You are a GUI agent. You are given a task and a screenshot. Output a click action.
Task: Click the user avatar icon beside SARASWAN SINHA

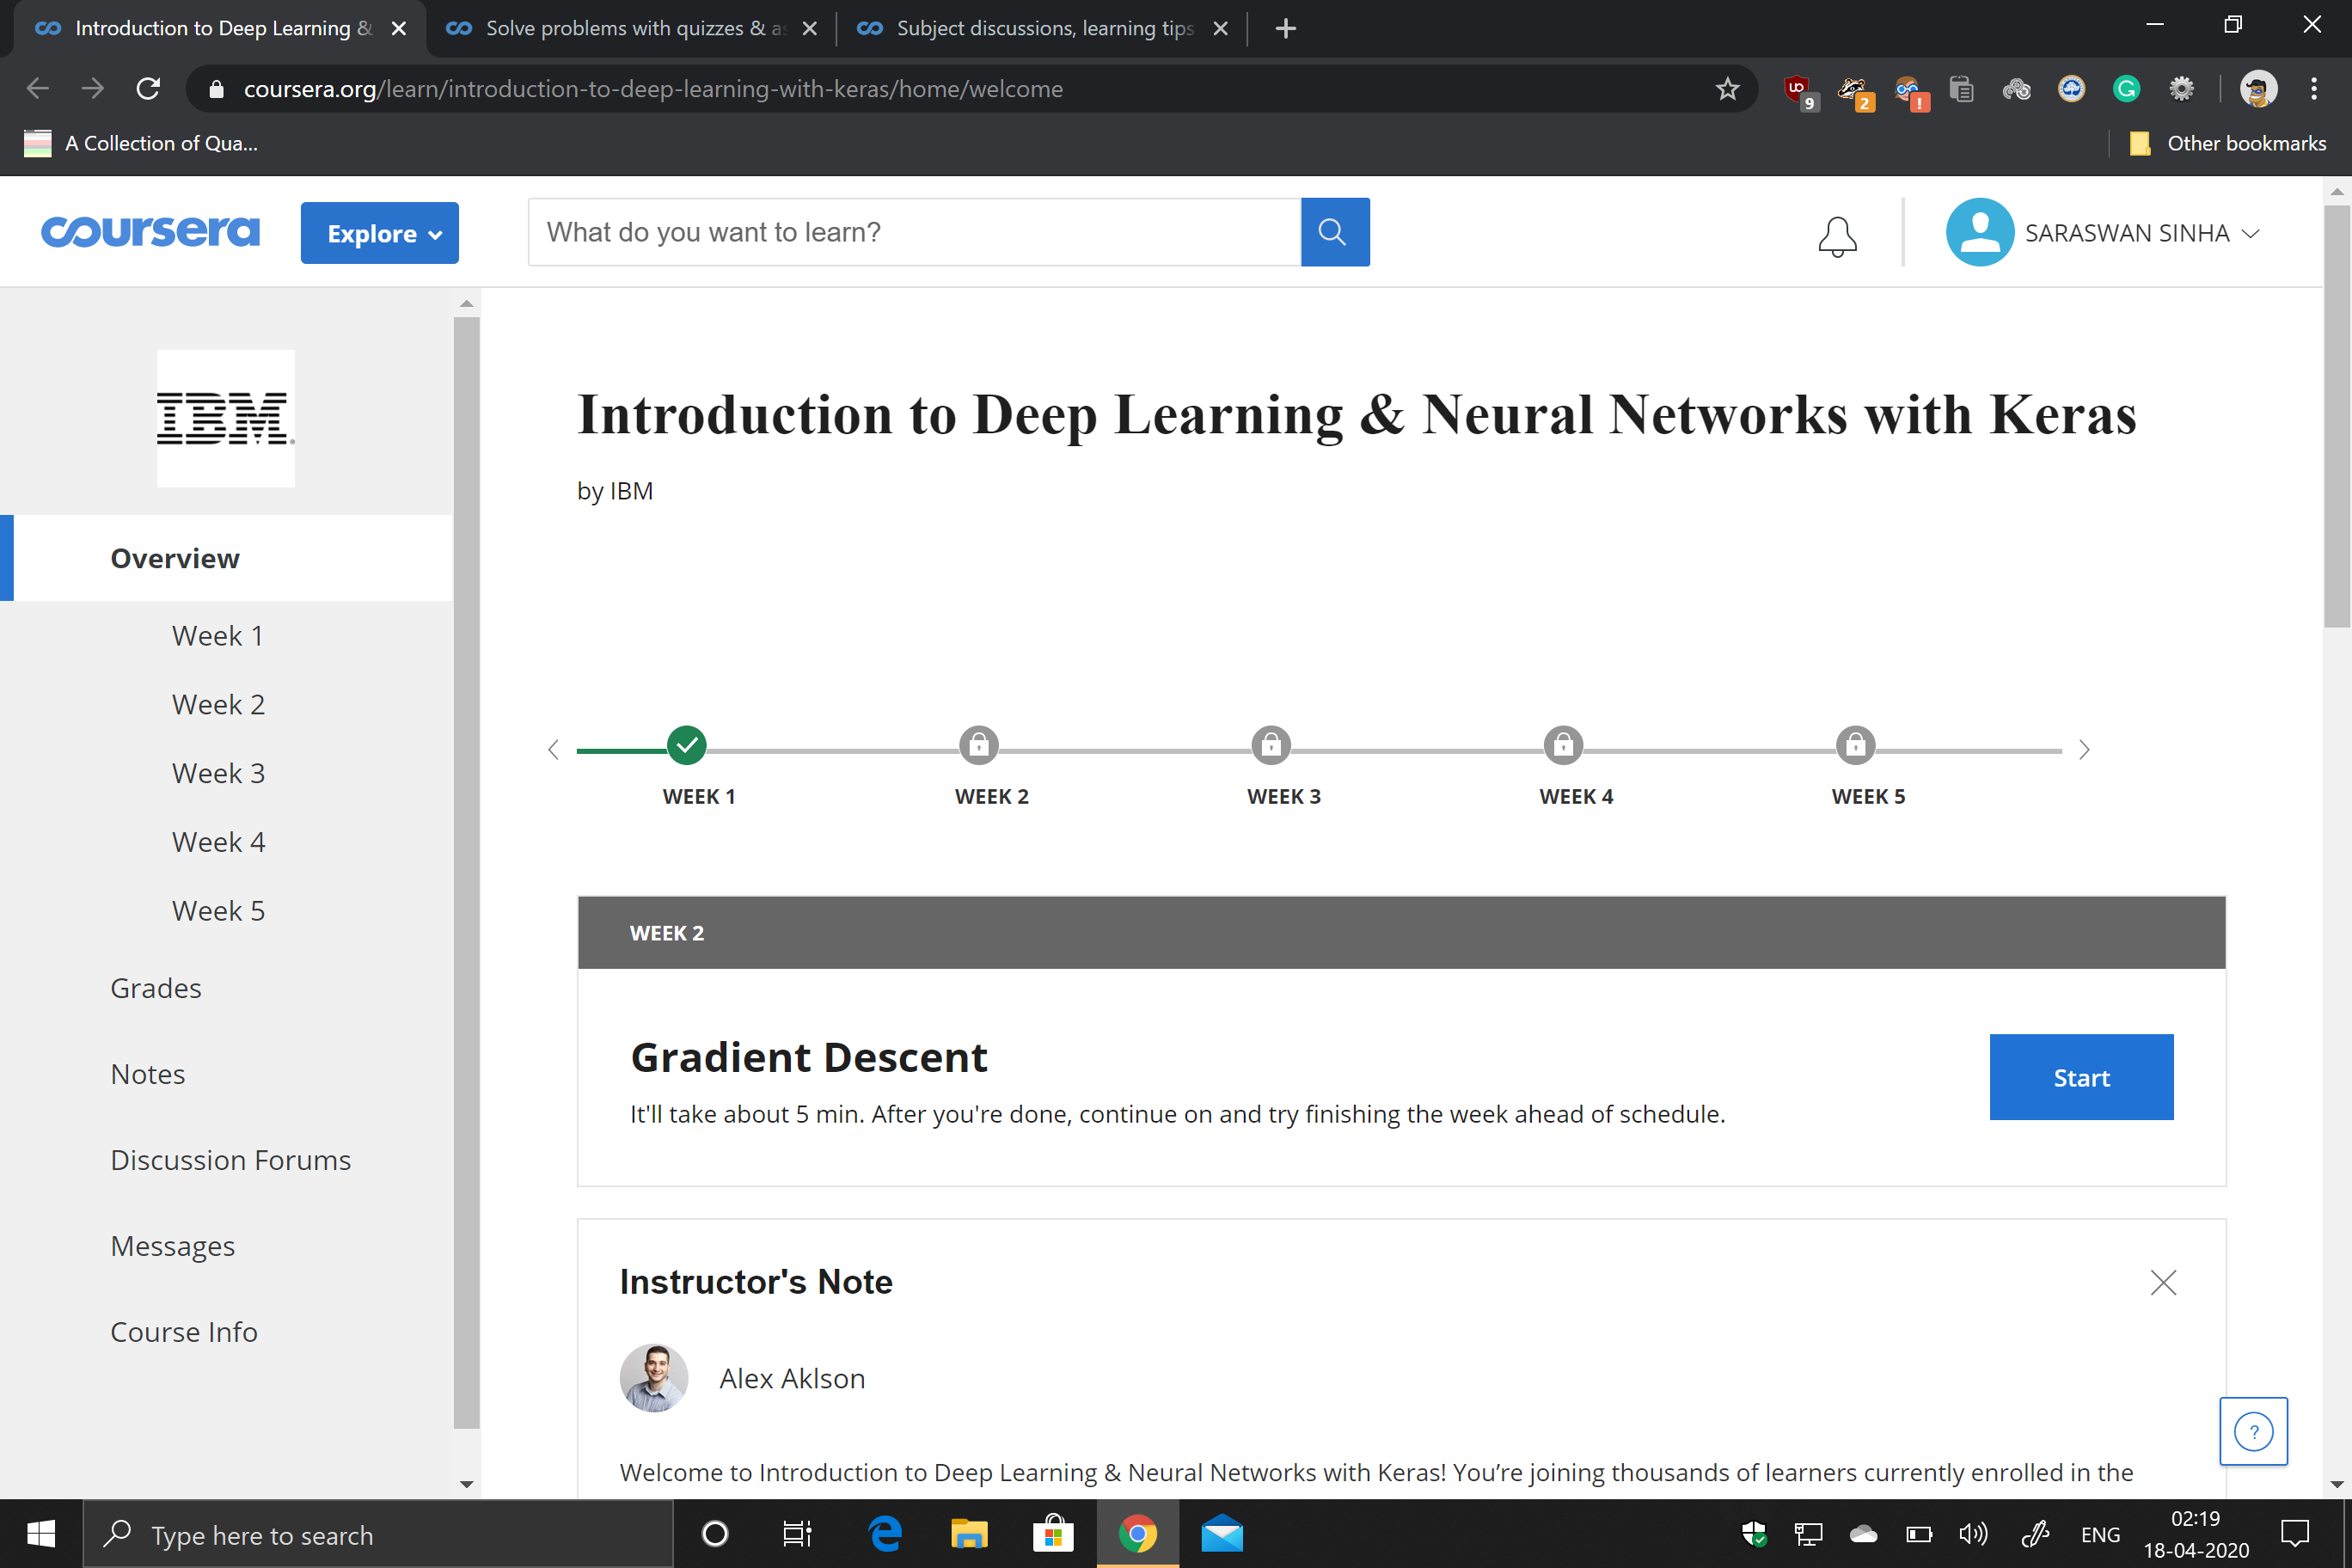1979,232
